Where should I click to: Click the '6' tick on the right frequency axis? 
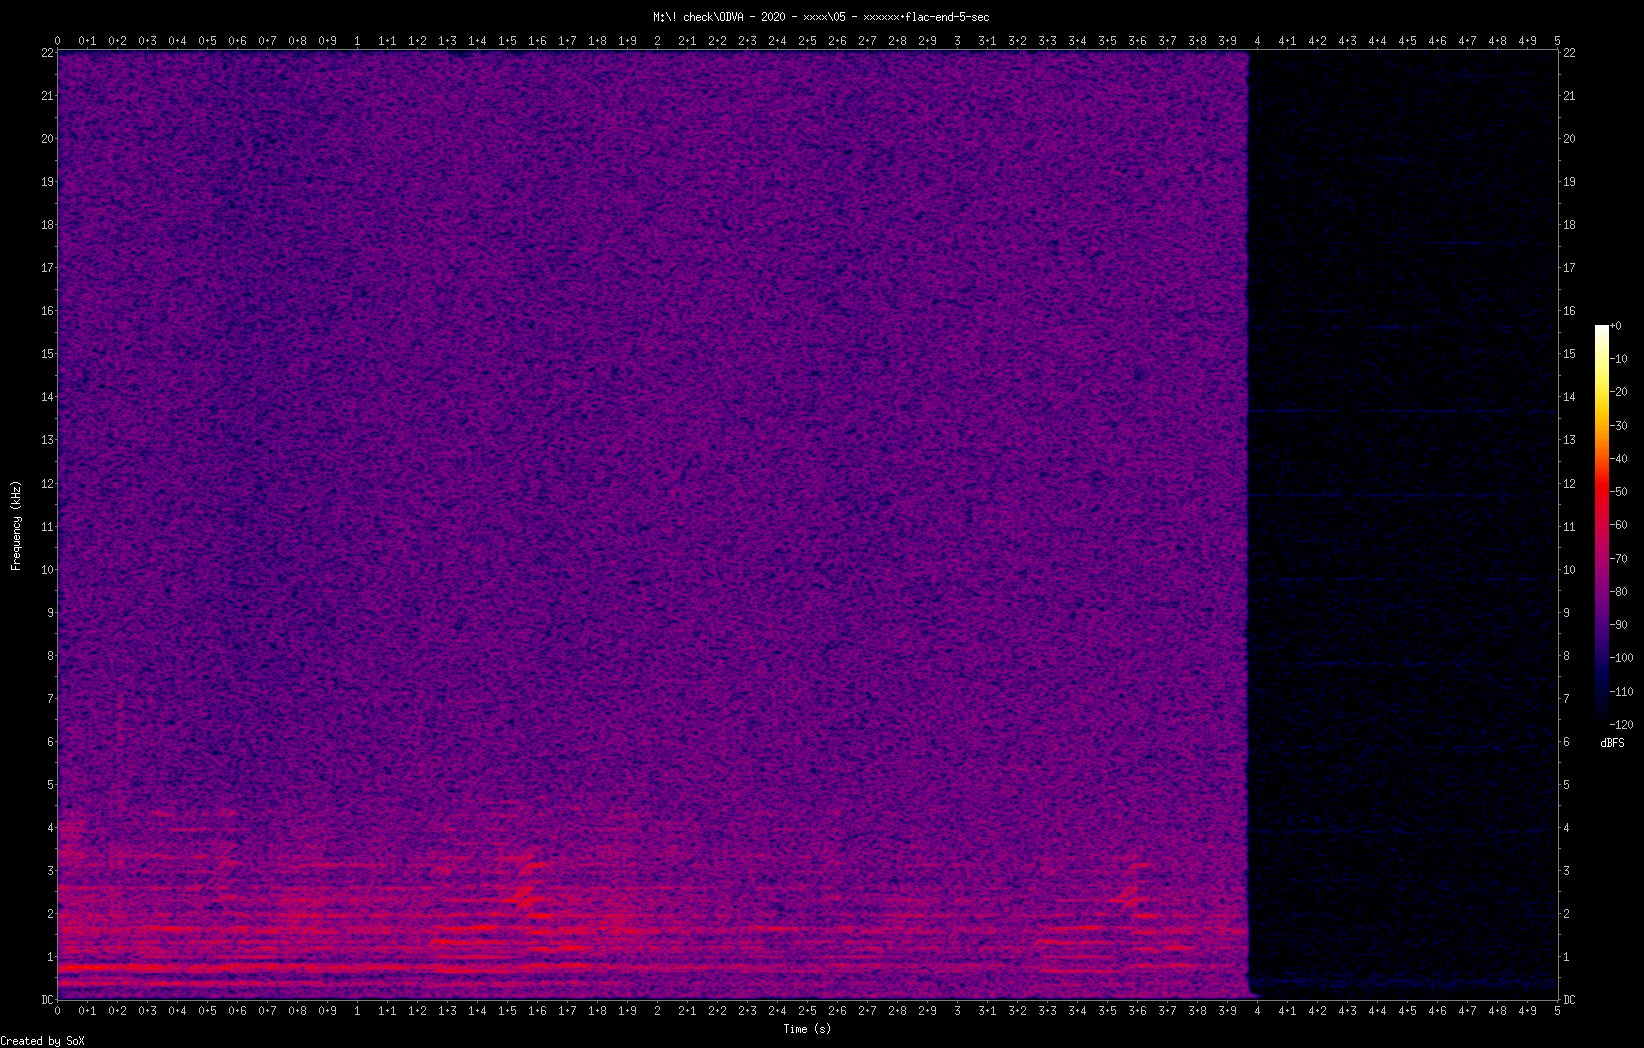pyautogui.click(x=1566, y=742)
